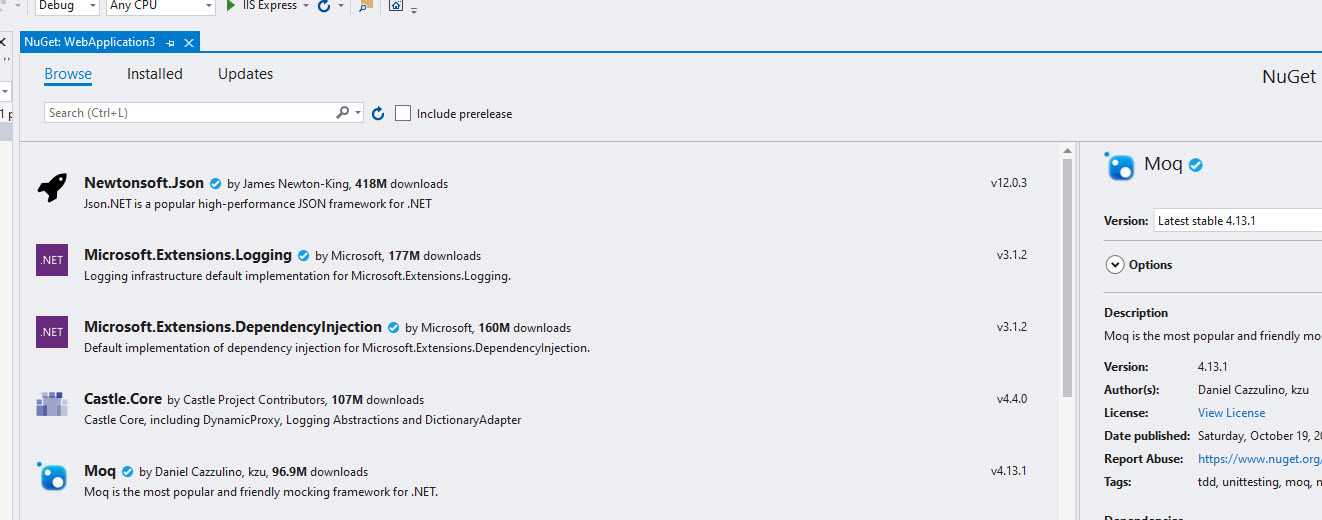The width and height of the screenshot is (1322, 520).
Task: Pin the NuGet: WebApplication3 tab
Action: tap(171, 42)
